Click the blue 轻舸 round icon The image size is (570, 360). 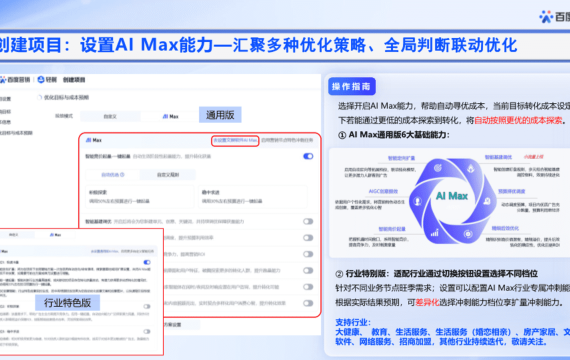(41, 80)
